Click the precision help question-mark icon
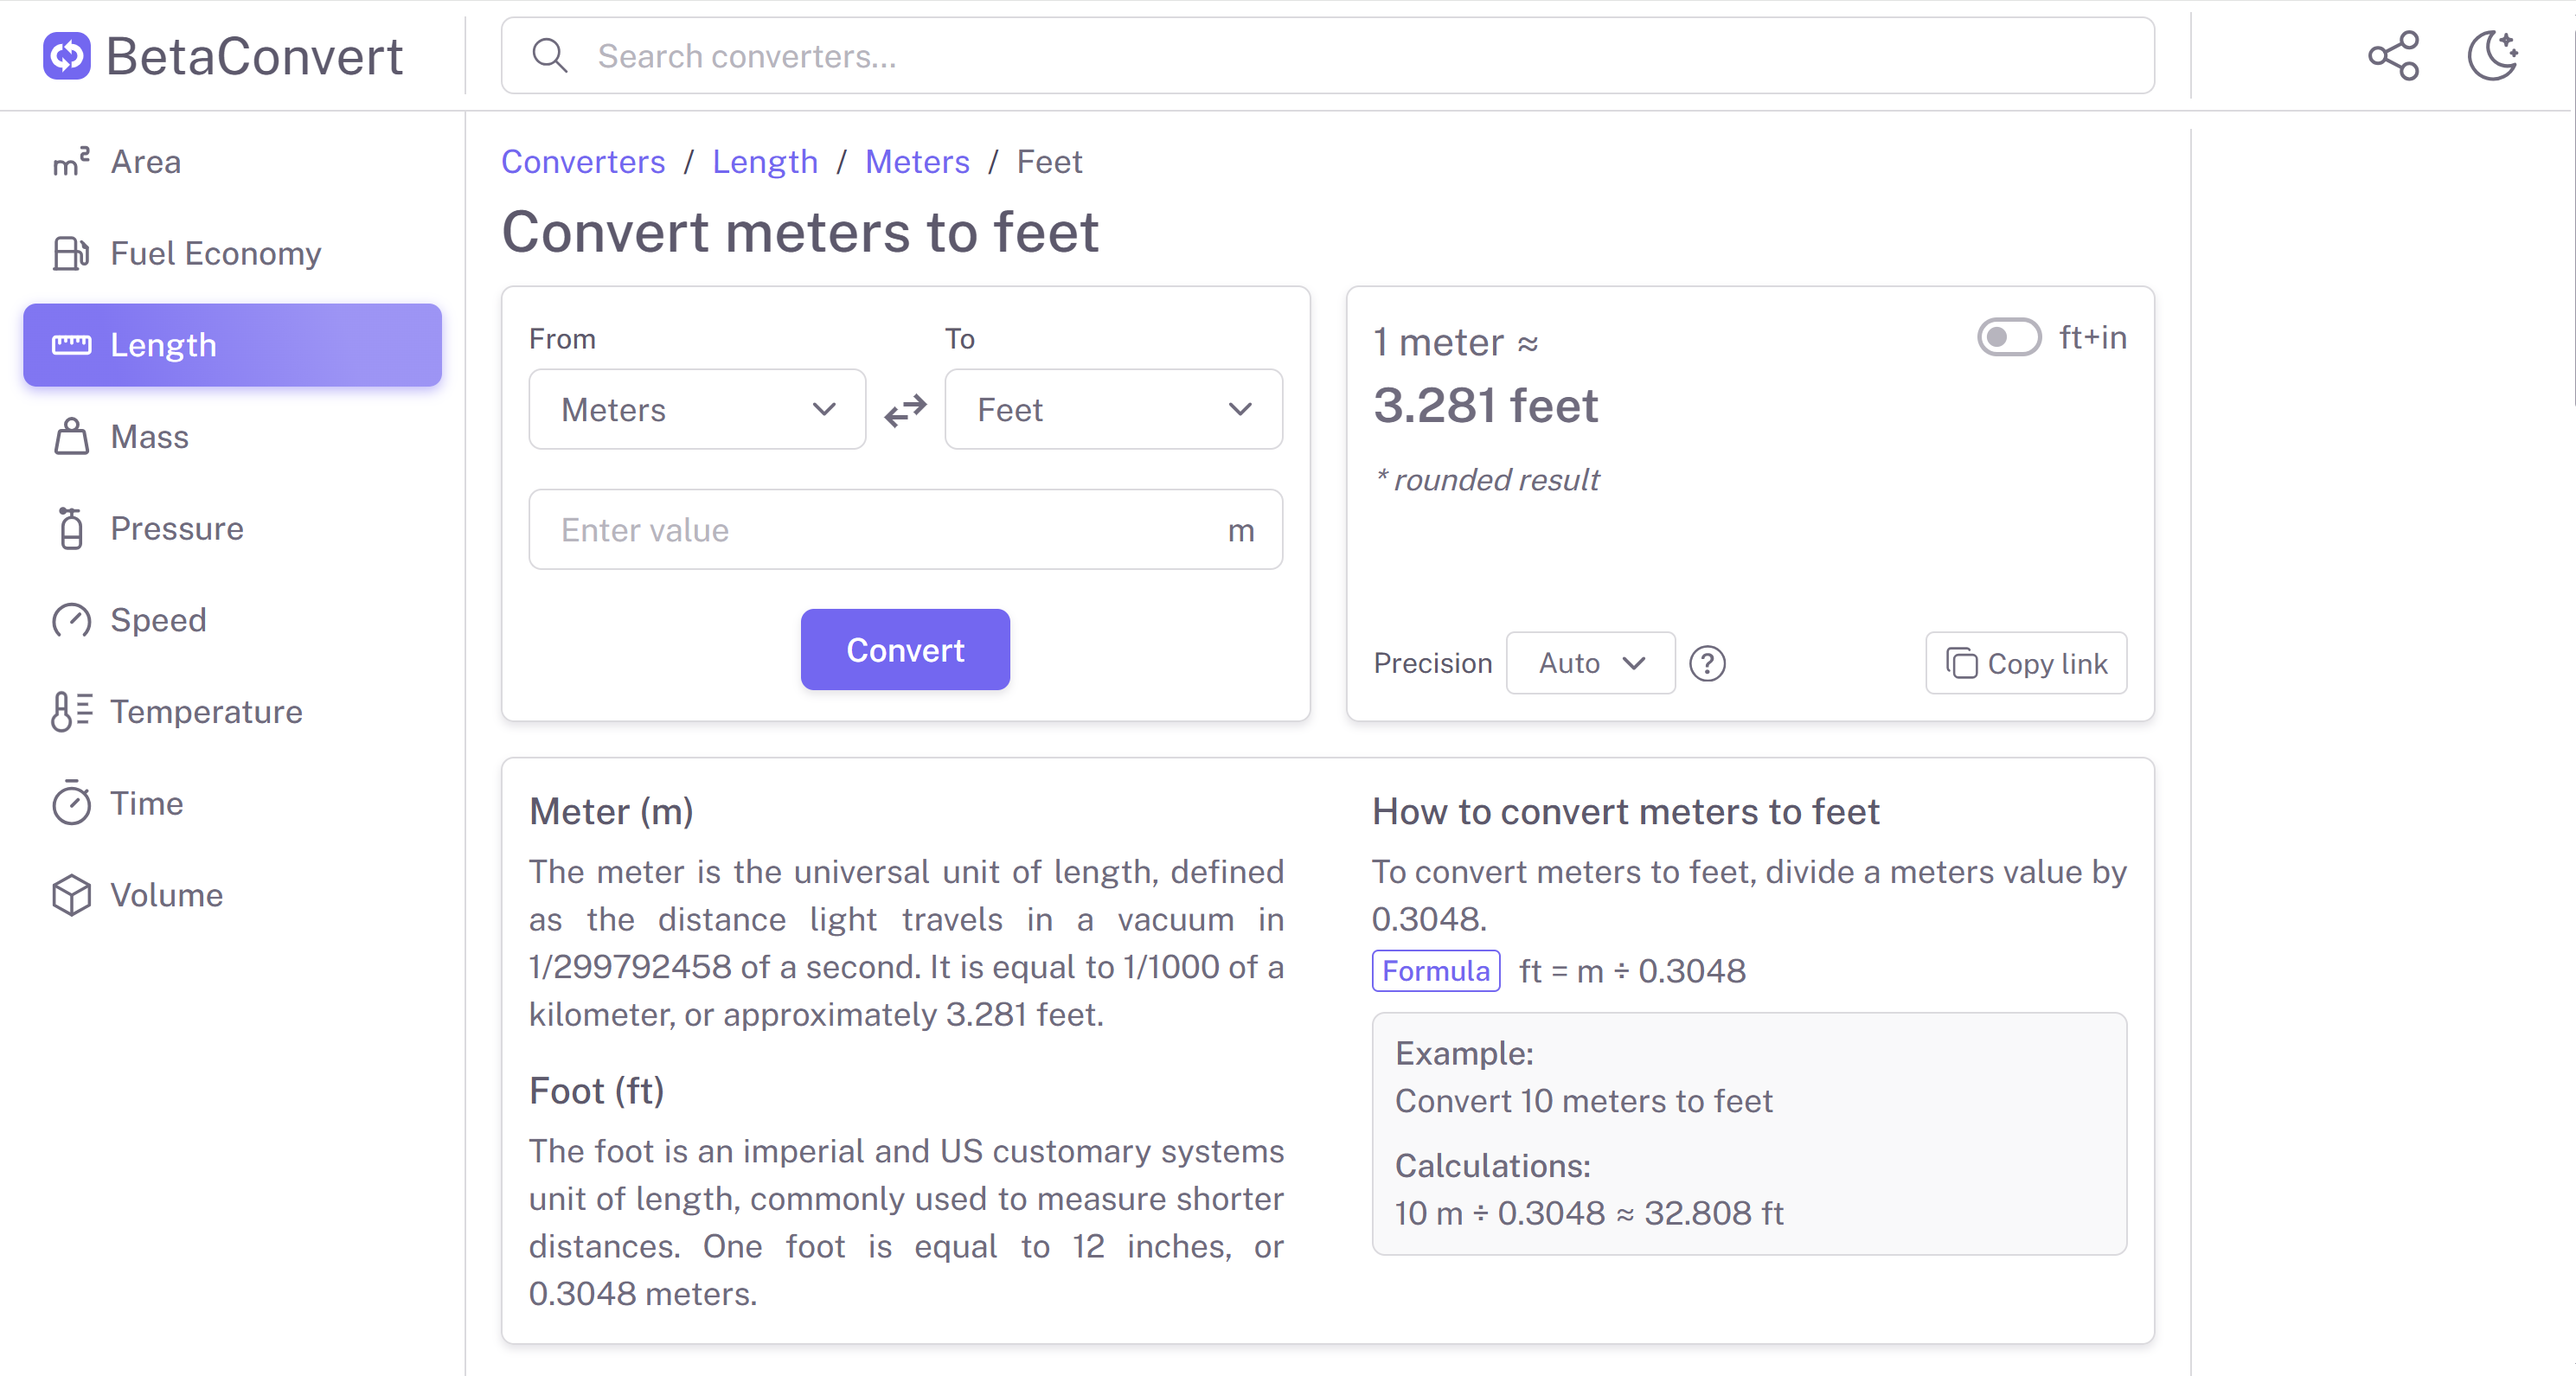Viewport: 2576px width, 1376px height. click(1707, 663)
